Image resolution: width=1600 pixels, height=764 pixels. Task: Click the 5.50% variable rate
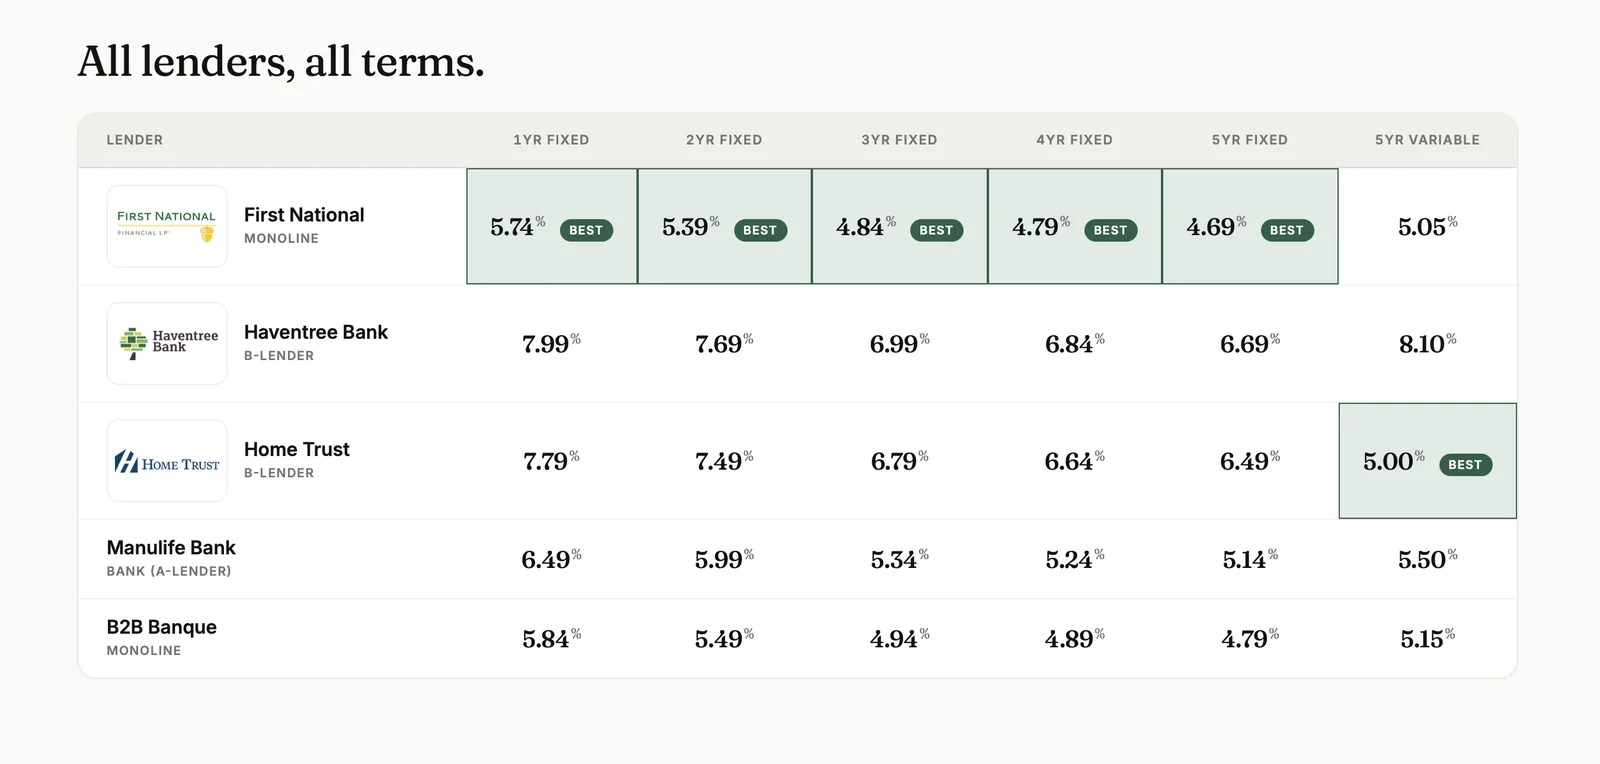pos(1427,559)
